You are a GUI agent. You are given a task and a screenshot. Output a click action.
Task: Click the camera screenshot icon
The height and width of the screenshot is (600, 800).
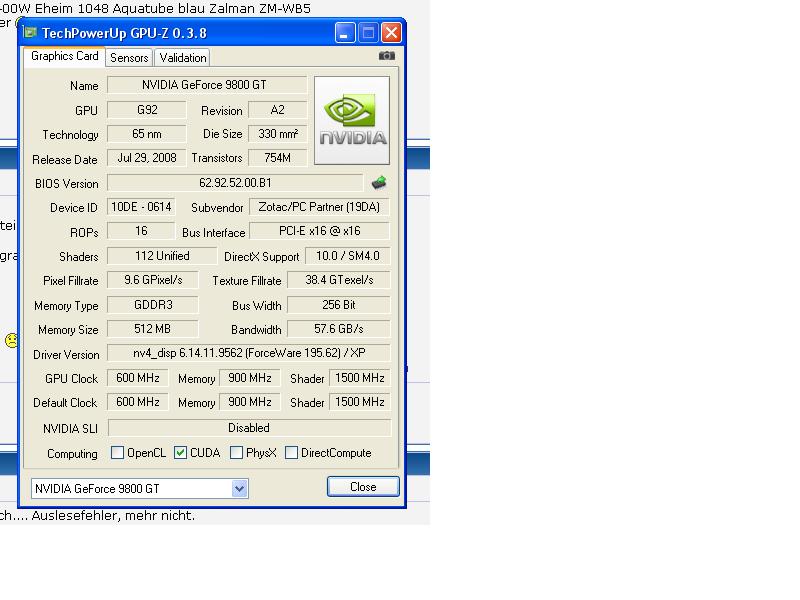[x=387, y=56]
